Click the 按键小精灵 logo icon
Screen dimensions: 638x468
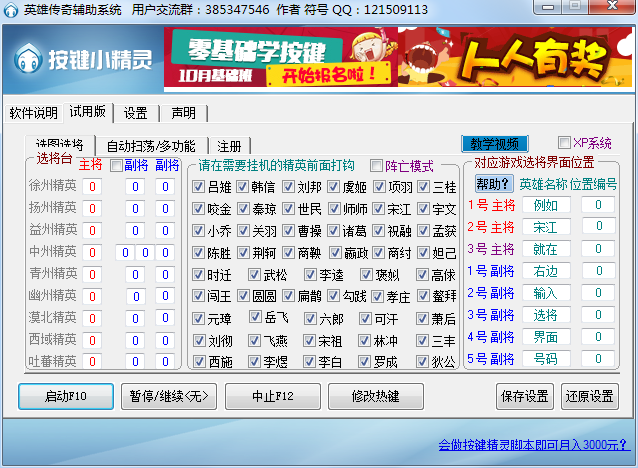(x=28, y=59)
